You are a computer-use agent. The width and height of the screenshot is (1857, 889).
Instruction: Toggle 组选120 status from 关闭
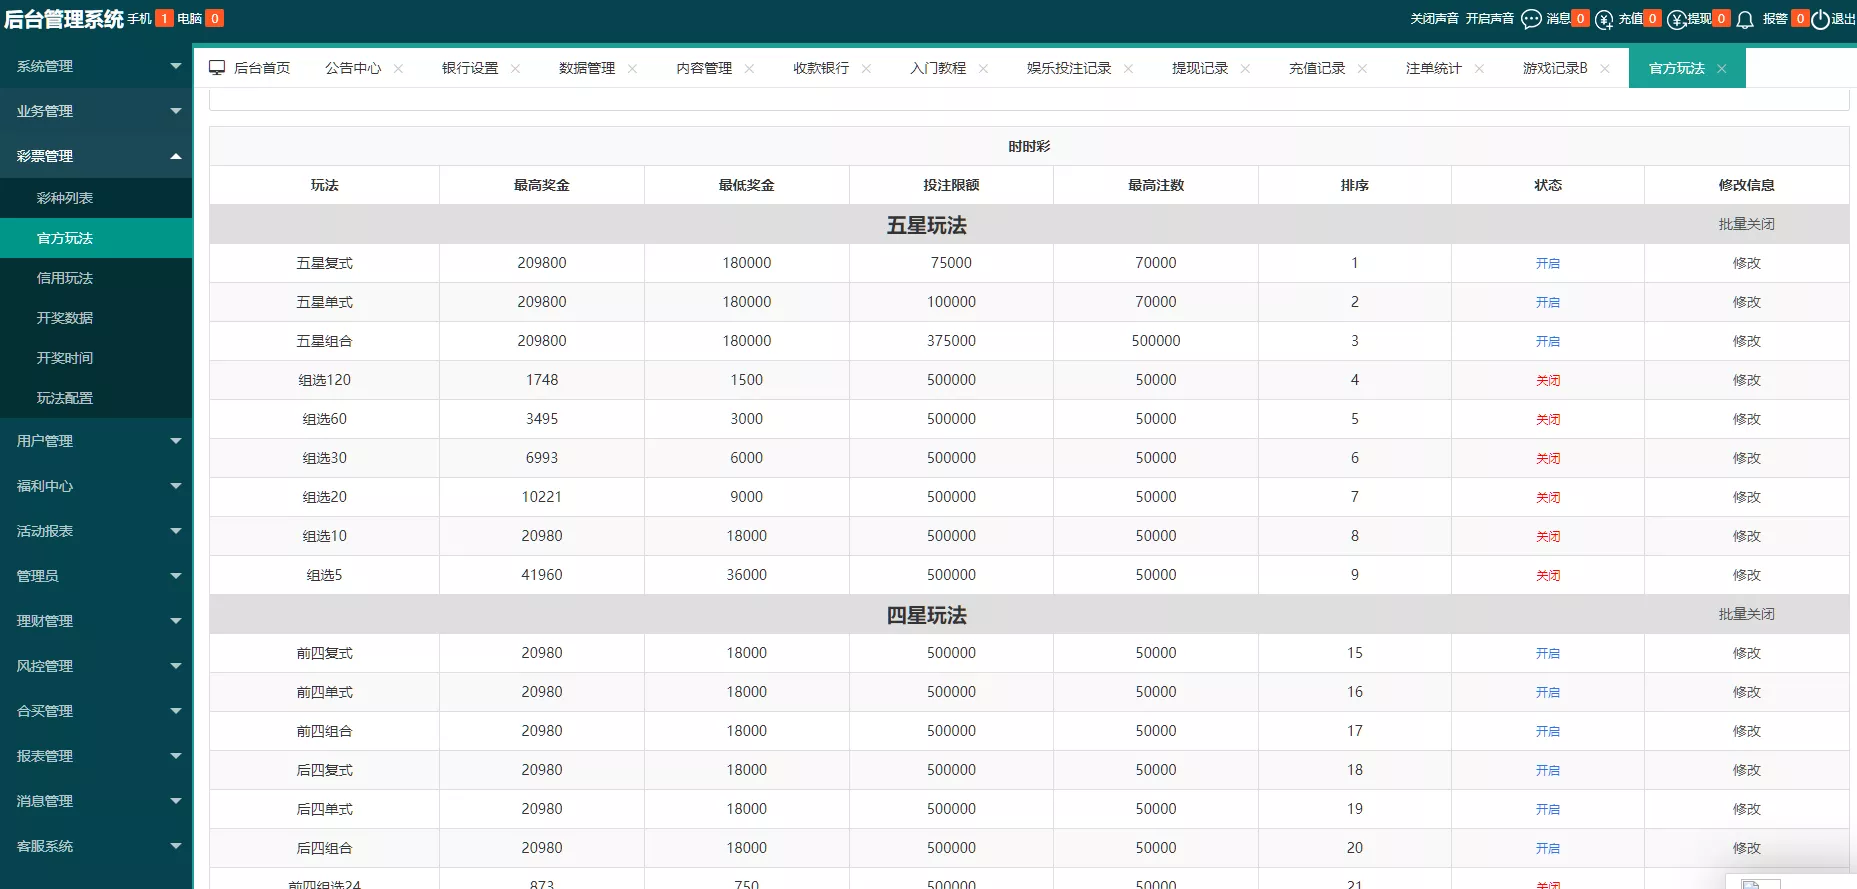point(1547,380)
